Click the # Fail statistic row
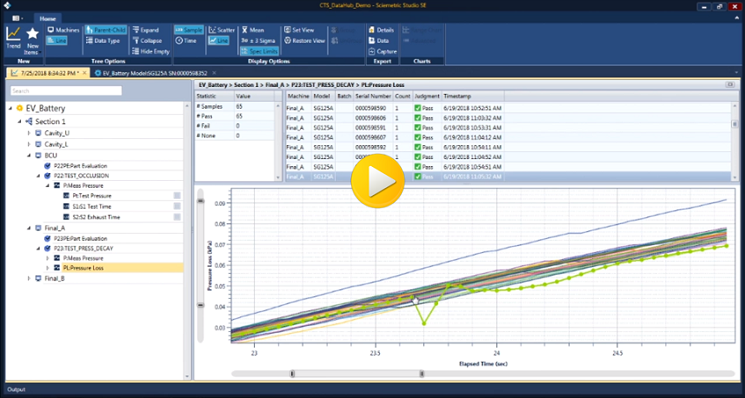This screenshot has height=398, width=745. click(x=235, y=126)
